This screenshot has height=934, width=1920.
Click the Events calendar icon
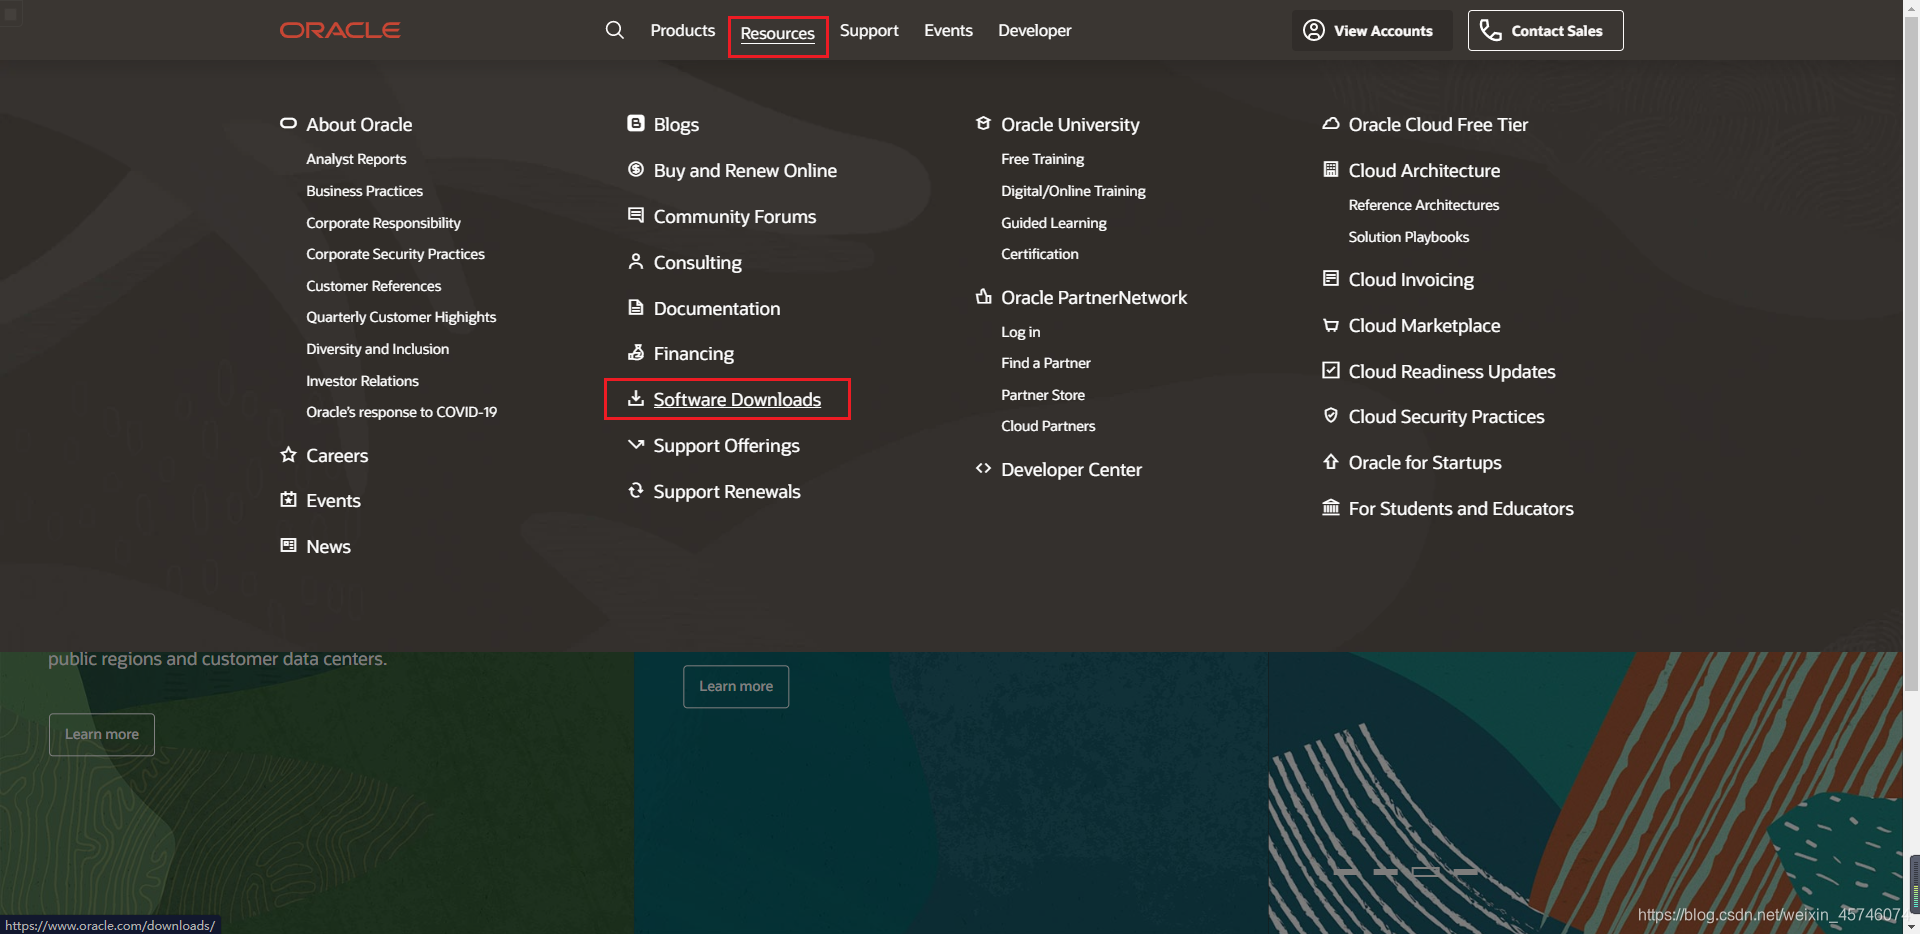coord(289,499)
